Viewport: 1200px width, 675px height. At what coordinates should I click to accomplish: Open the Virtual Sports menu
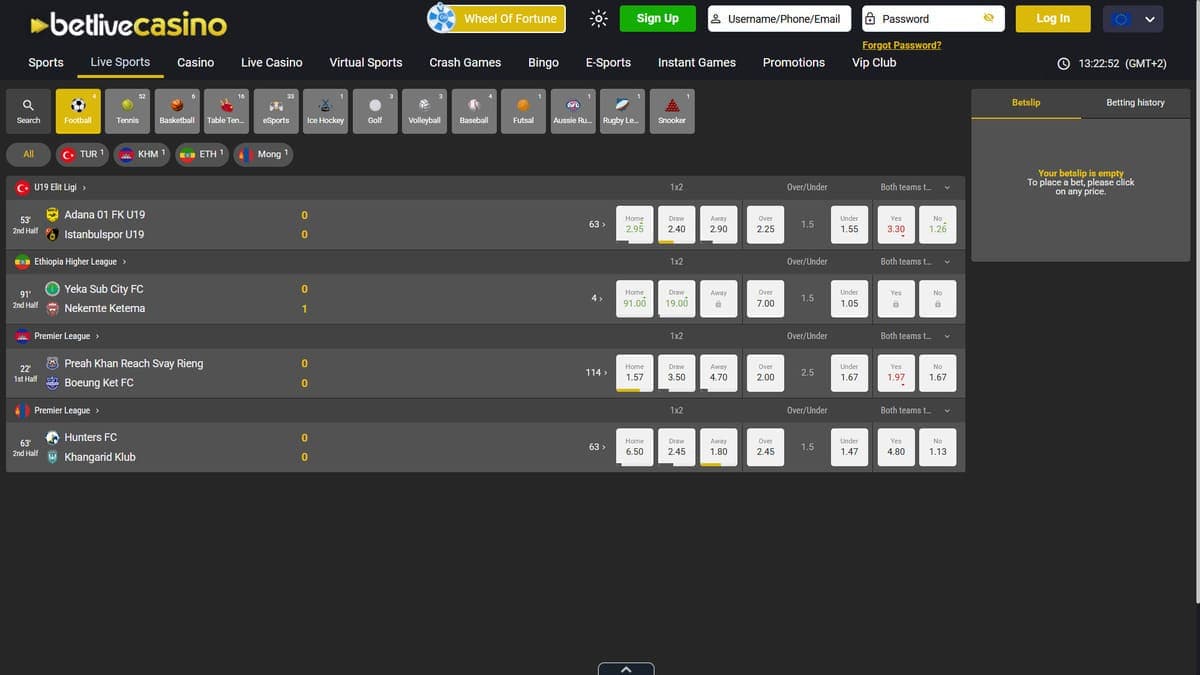pos(366,62)
